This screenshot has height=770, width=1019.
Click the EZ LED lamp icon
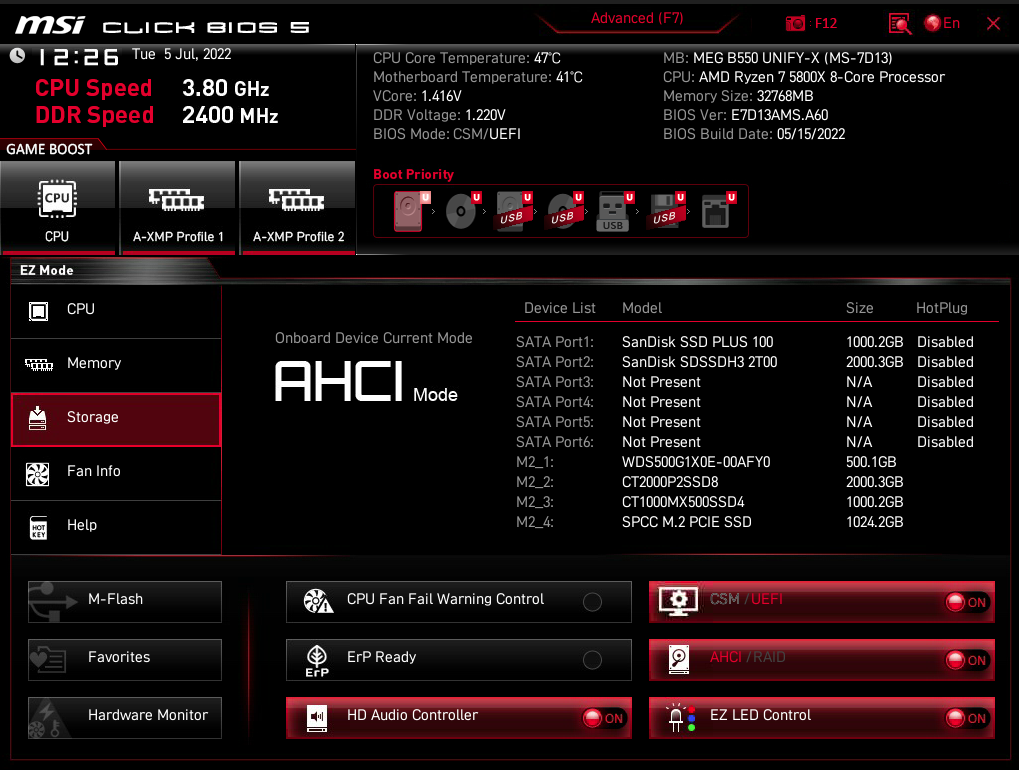pos(681,717)
